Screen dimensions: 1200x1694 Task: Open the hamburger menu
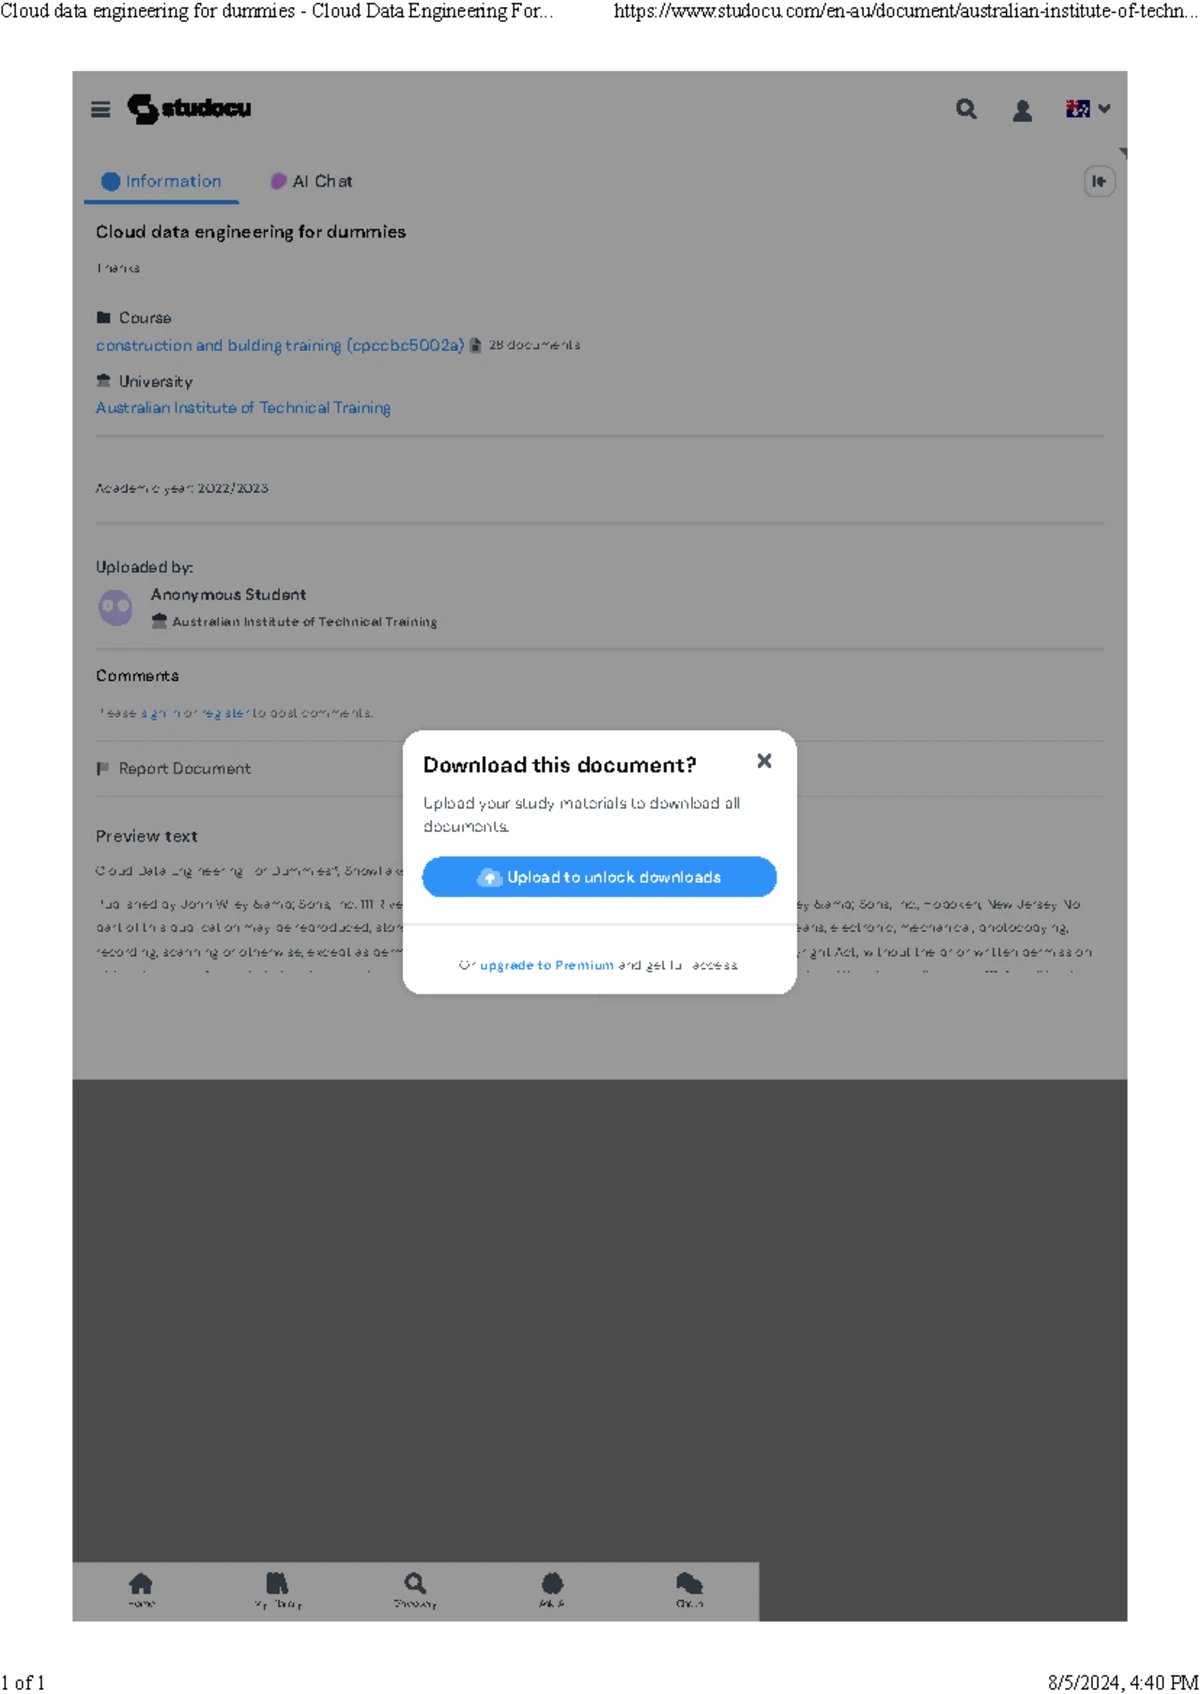[x=100, y=109]
